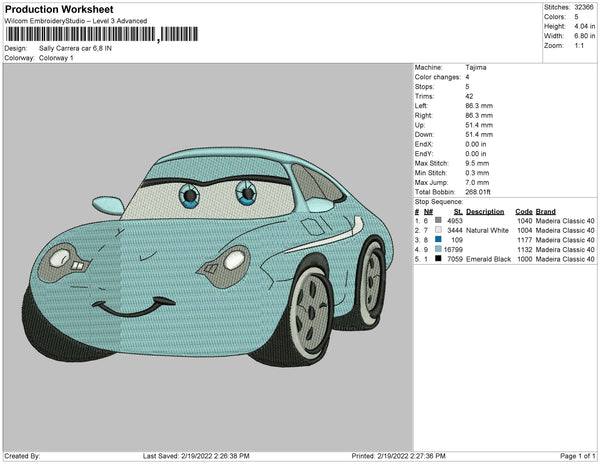This screenshot has height=464, width=600.
Task: Click the gray color swatch in stop 1
Action: [x=440, y=221]
